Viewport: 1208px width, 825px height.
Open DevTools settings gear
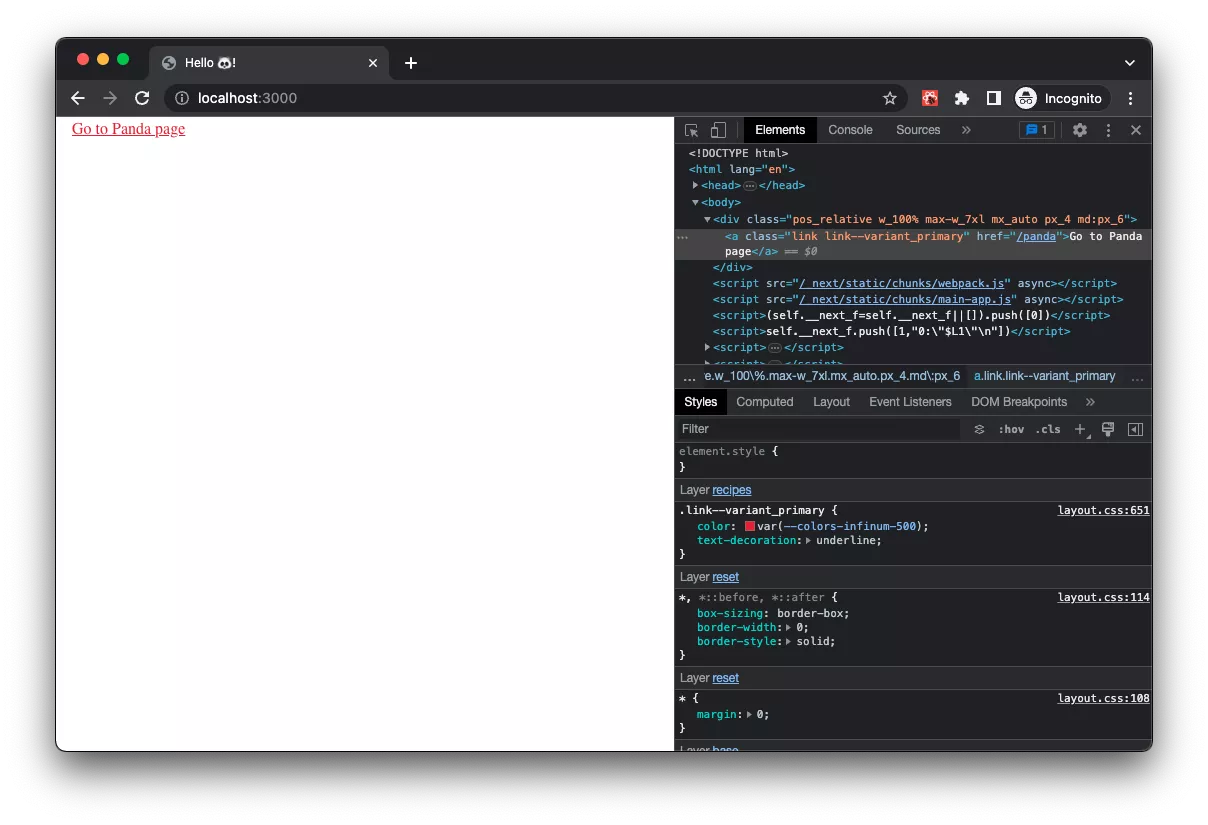coord(1080,130)
